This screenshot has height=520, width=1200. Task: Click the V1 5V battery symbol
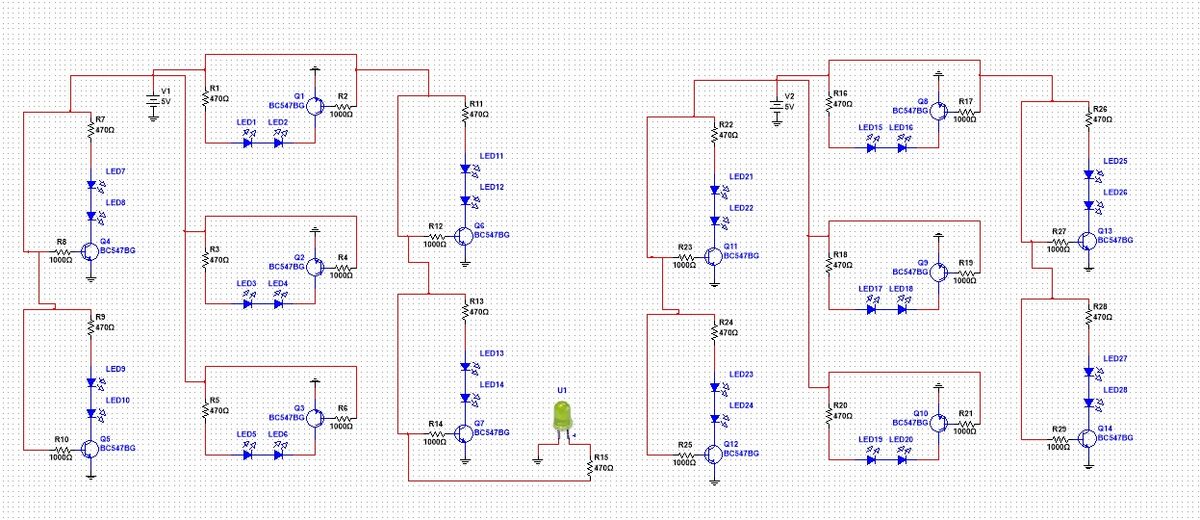coord(153,100)
